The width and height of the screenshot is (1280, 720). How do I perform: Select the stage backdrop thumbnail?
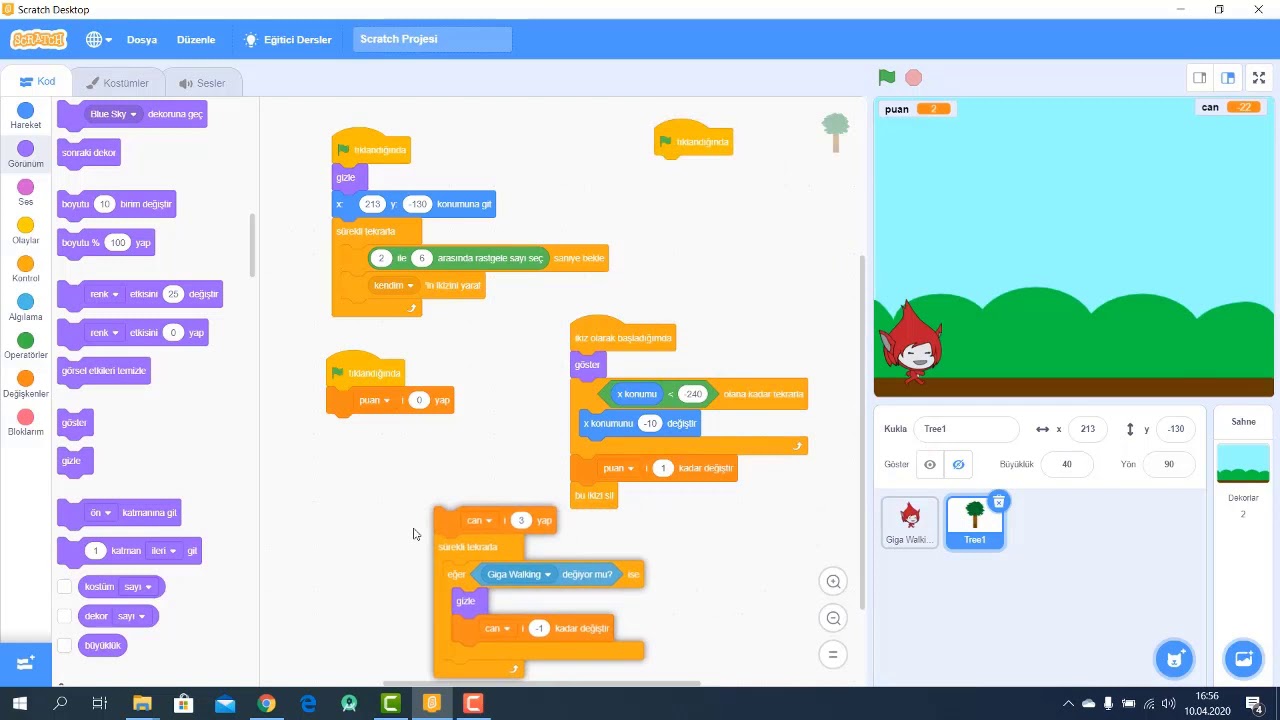tap(1243, 463)
